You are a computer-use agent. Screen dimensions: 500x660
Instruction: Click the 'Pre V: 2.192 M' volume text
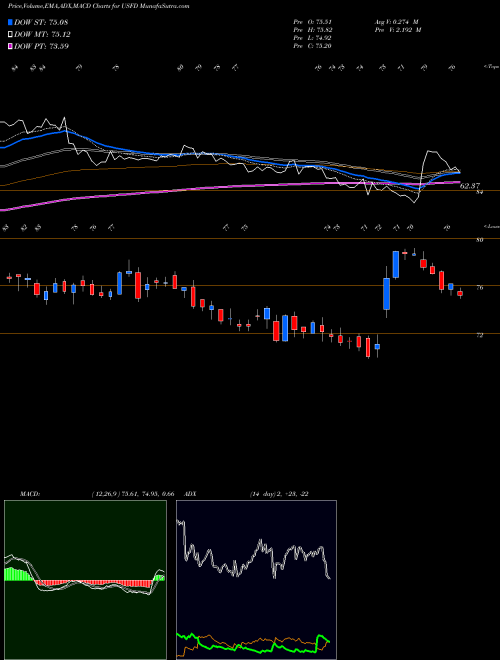point(397,30)
